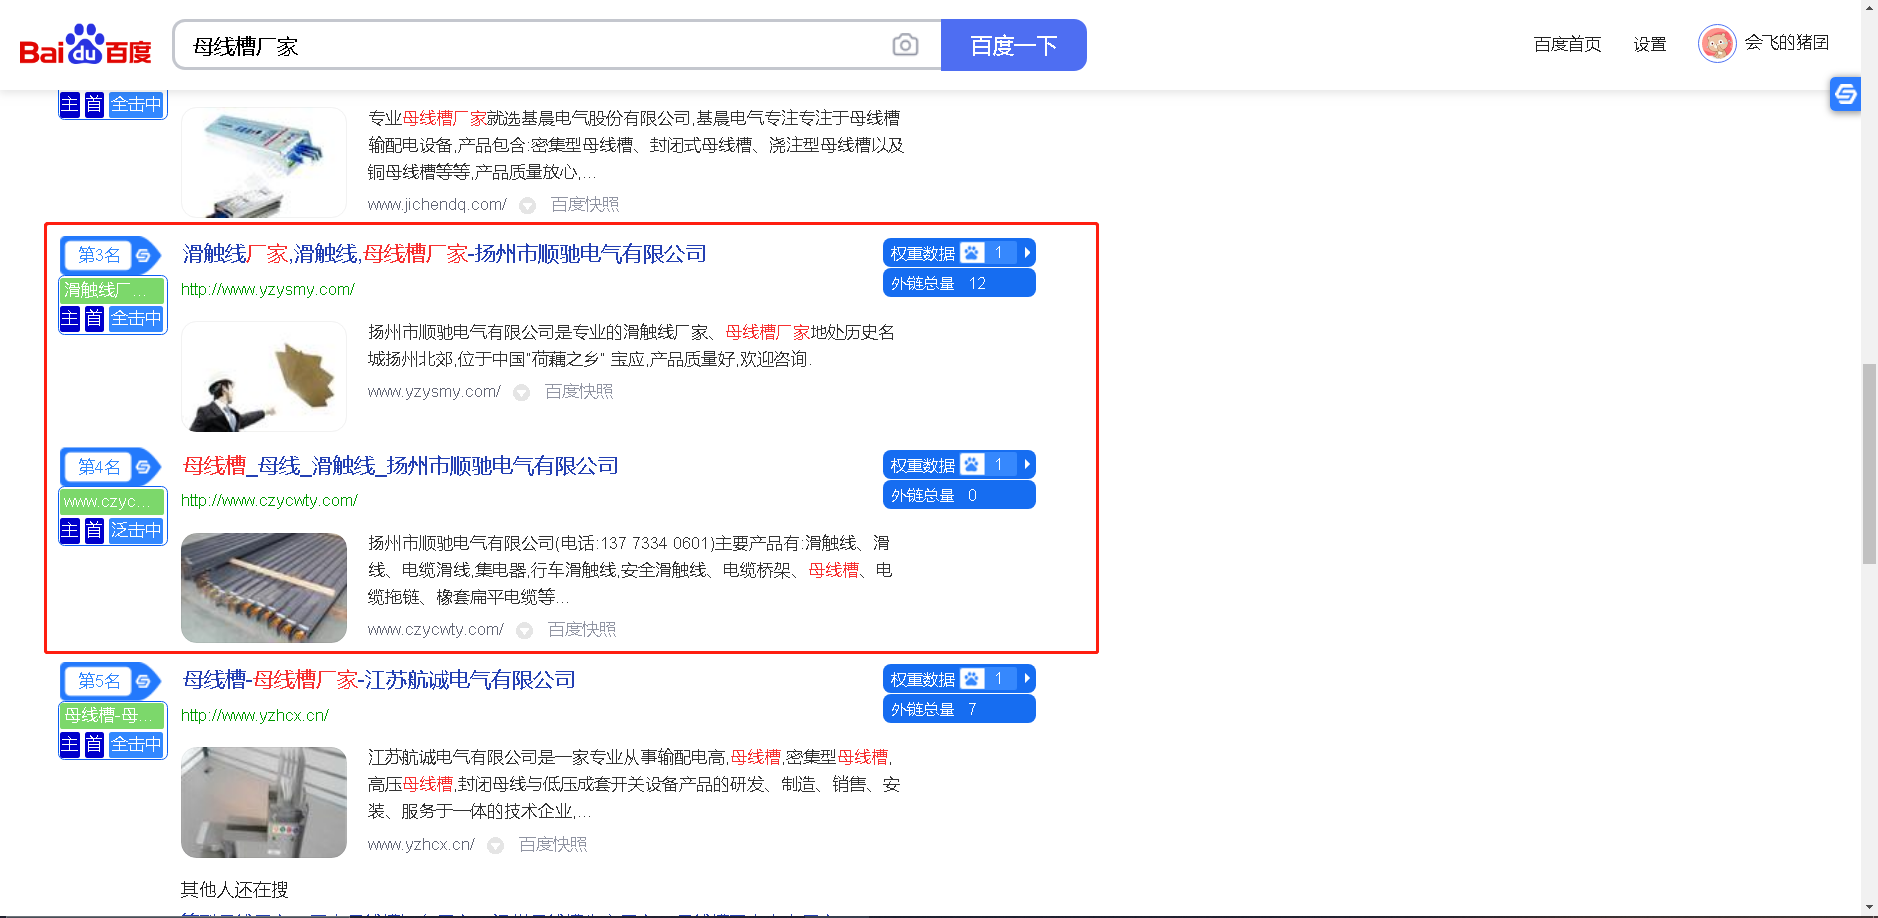Expand dropdown arrow next to www.yzysmy.com/
This screenshot has height=918, width=1878.
point(521,393)
